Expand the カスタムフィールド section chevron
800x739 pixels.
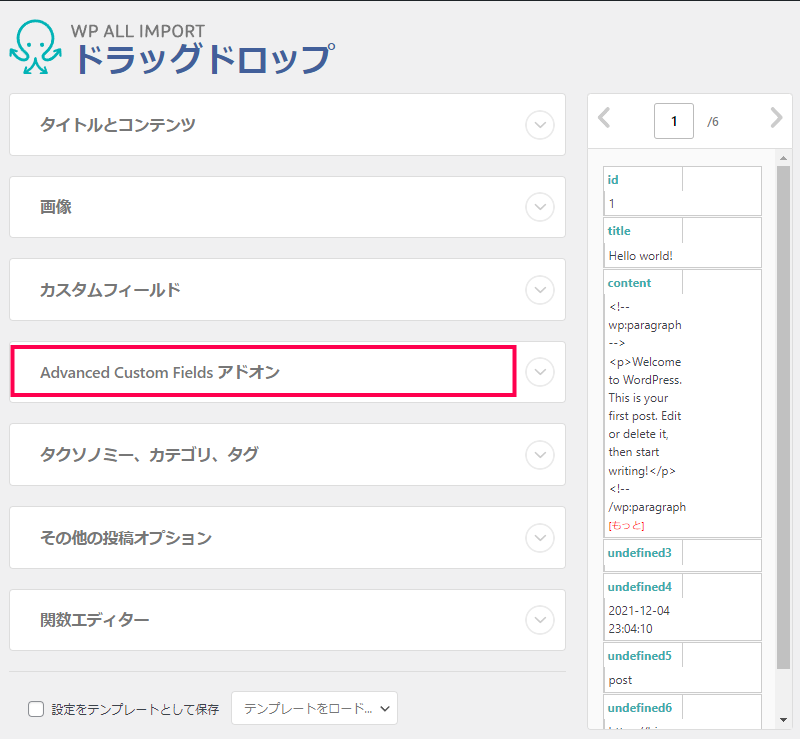click(540, 289)
